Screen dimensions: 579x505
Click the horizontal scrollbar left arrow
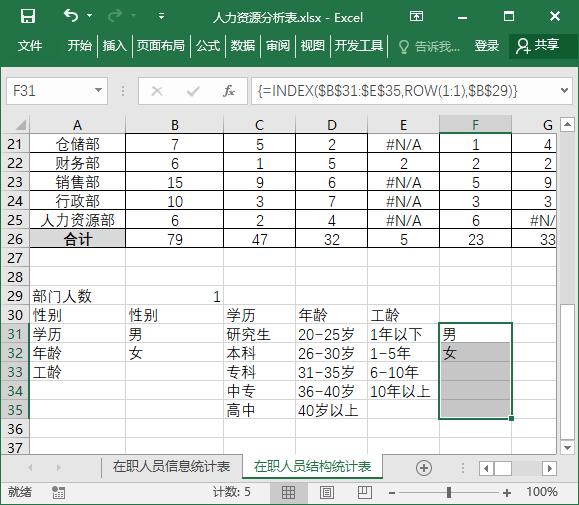[486, 468]
